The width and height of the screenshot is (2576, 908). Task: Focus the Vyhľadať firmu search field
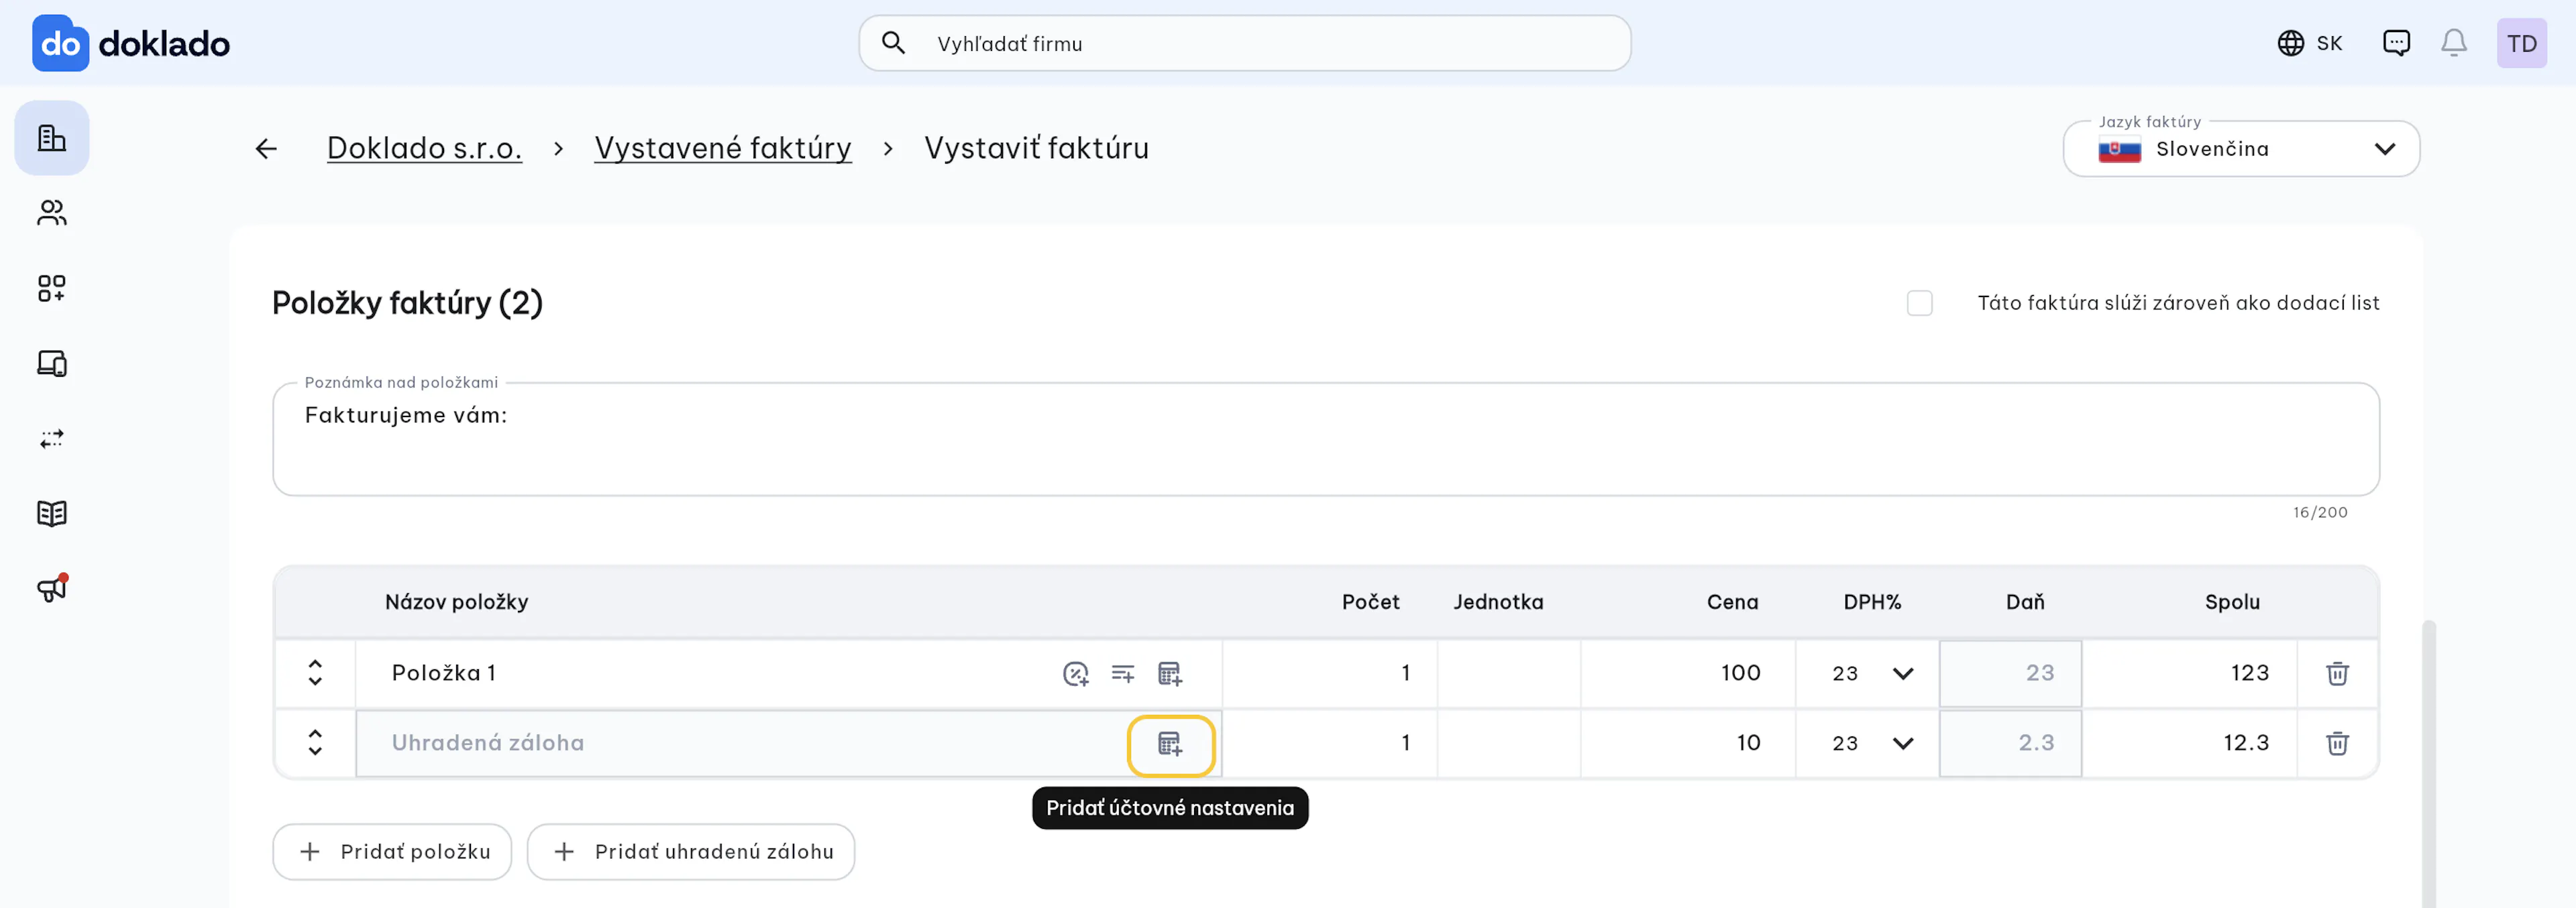pos(1245,43)
